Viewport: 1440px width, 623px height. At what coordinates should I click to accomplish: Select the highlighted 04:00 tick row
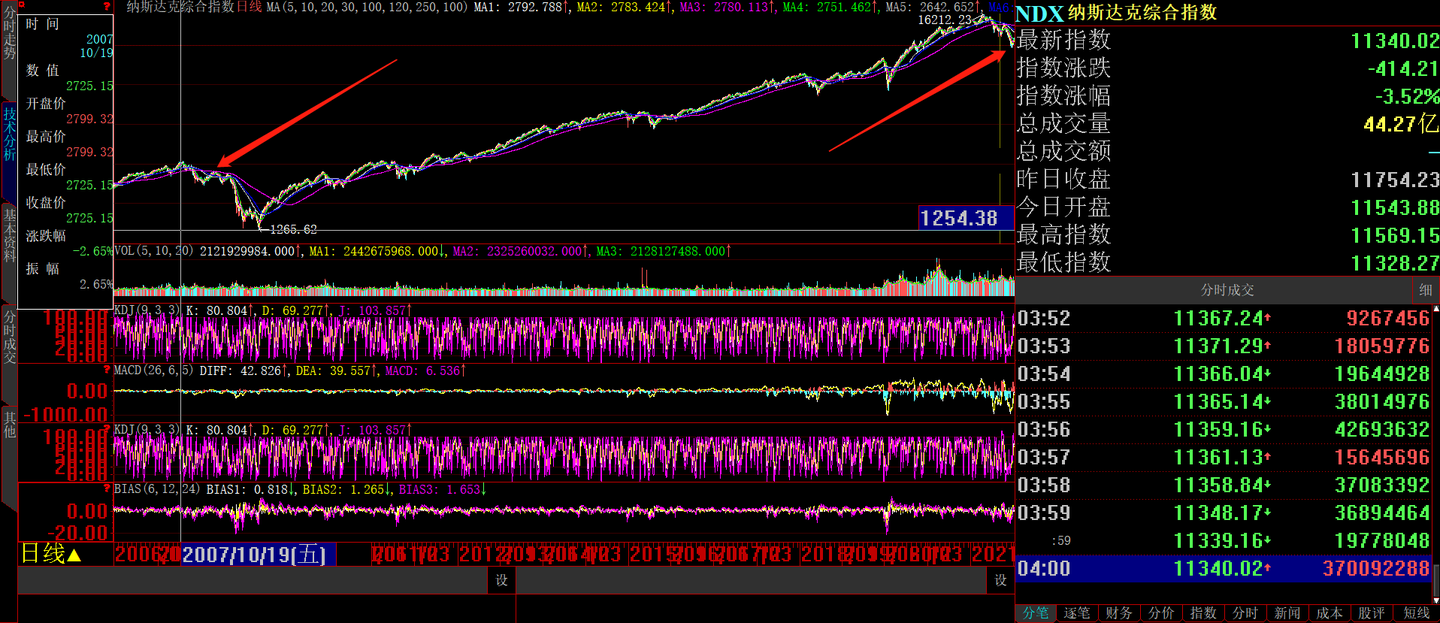coord(1223,569)
